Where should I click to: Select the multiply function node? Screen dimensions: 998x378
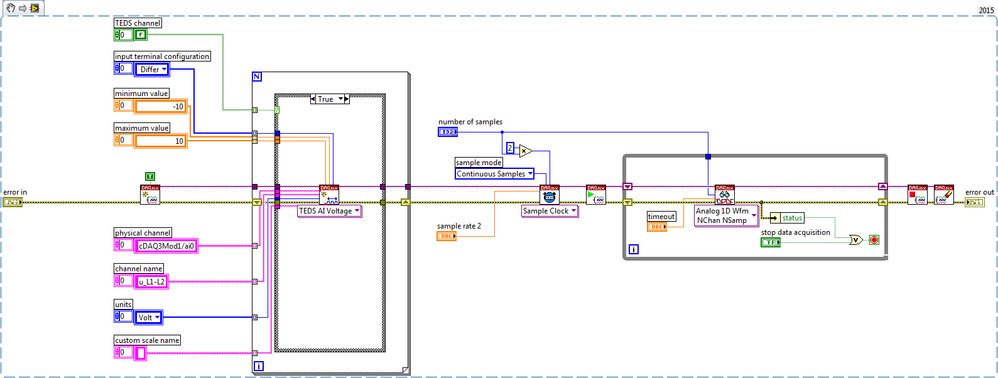click(526, 150)
